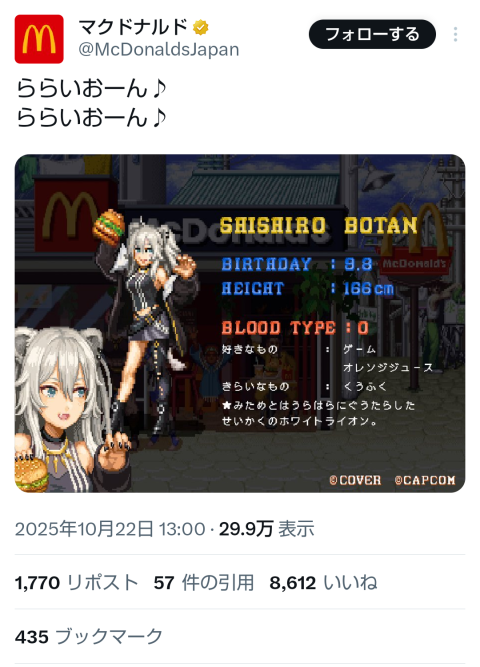Click the 435 ブックマーク count
The width and height of the screenshot is (480, 667).
click(89, 637)
